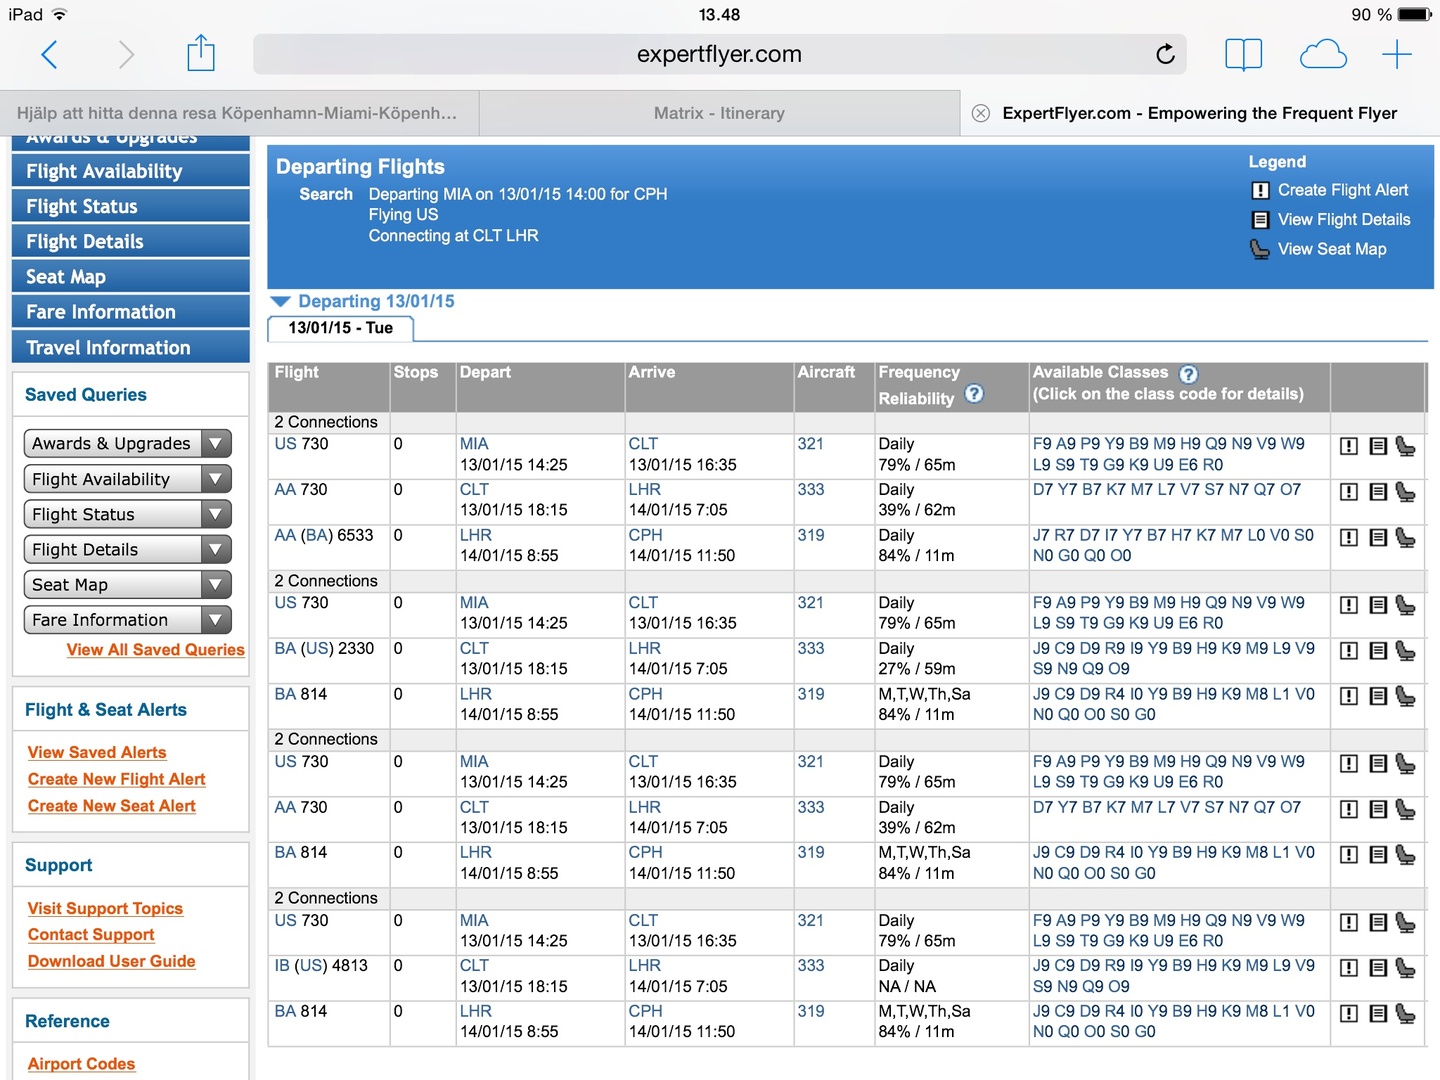Click View All Saved Queries link
Screen dimensions: 1440x1080
point(155,650)
